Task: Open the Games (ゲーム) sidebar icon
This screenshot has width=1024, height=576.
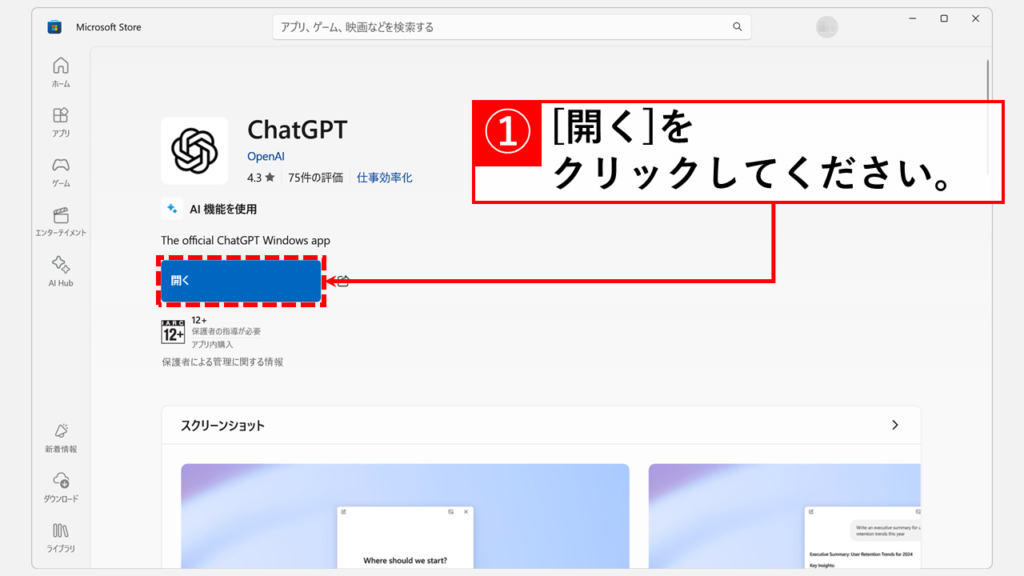Action: (x=61, y=171)
